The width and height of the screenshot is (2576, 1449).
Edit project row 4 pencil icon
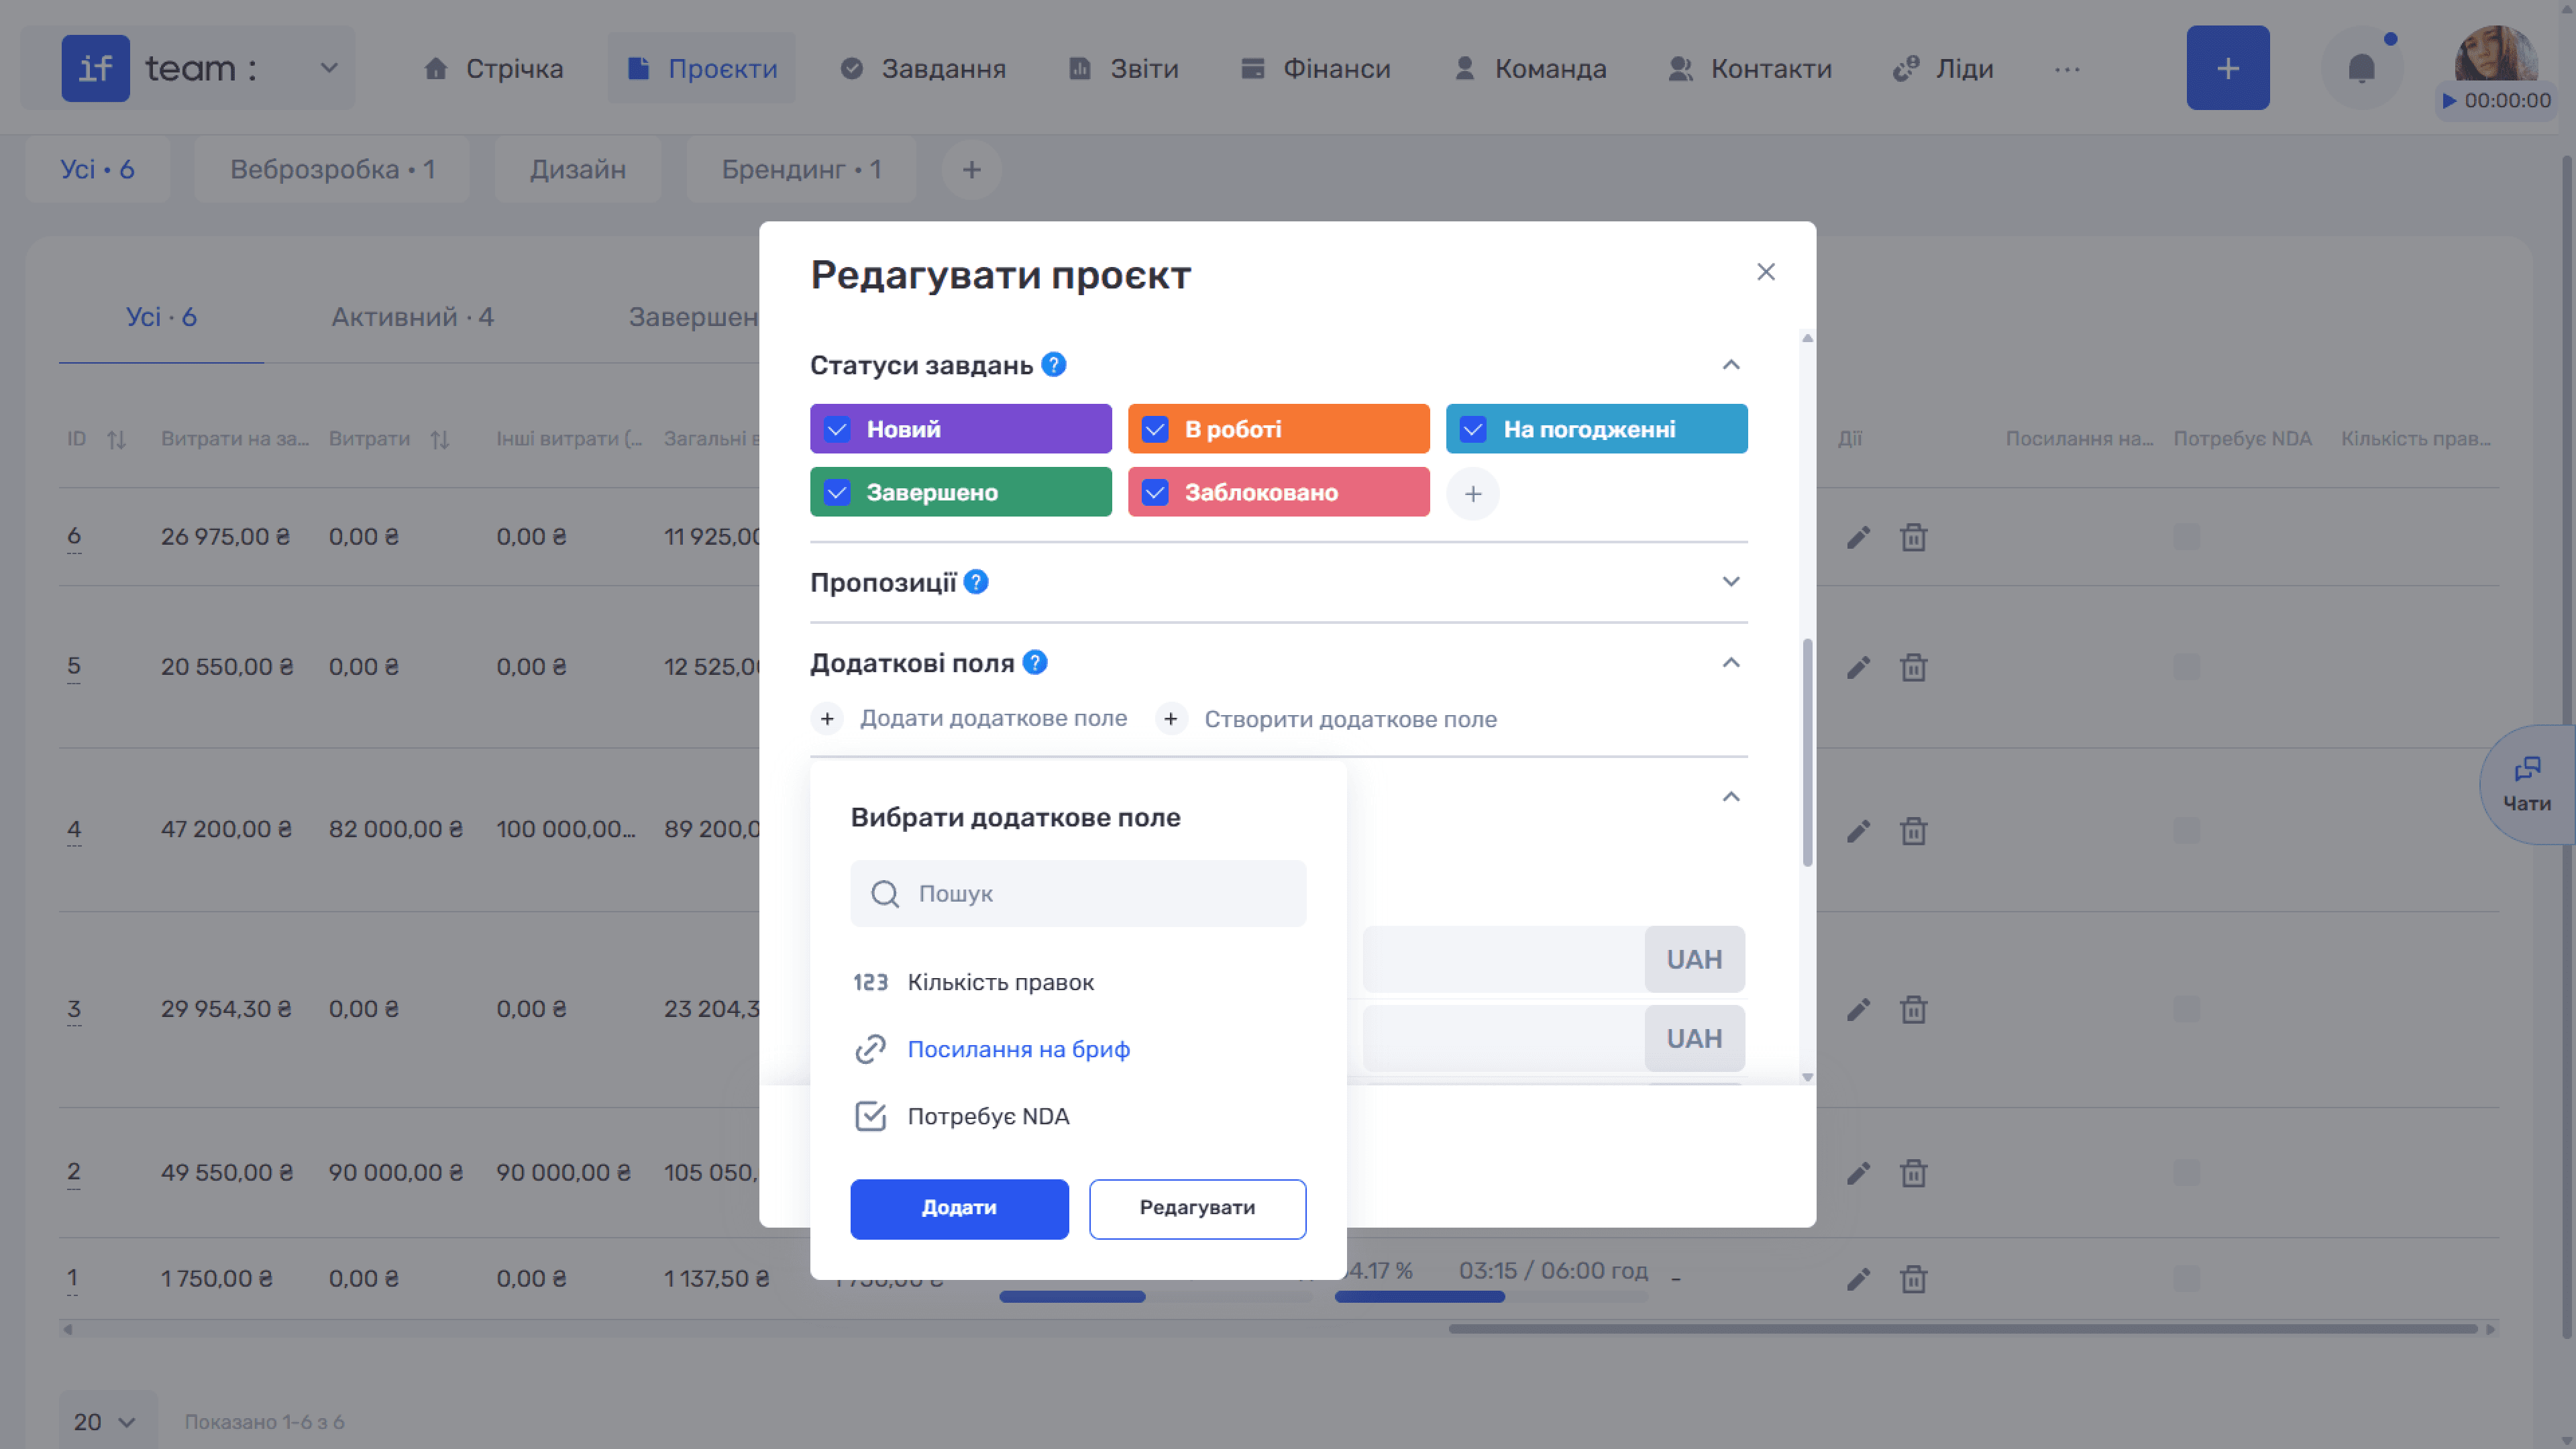click(1858, 831)
